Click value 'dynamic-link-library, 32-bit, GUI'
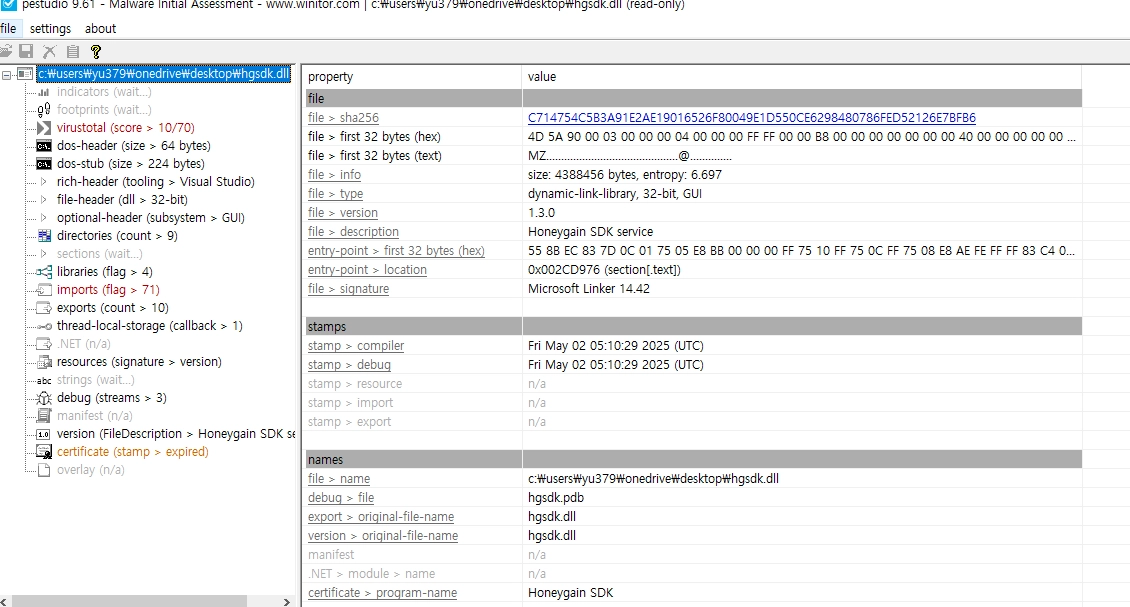 click(x=615, y=193)
